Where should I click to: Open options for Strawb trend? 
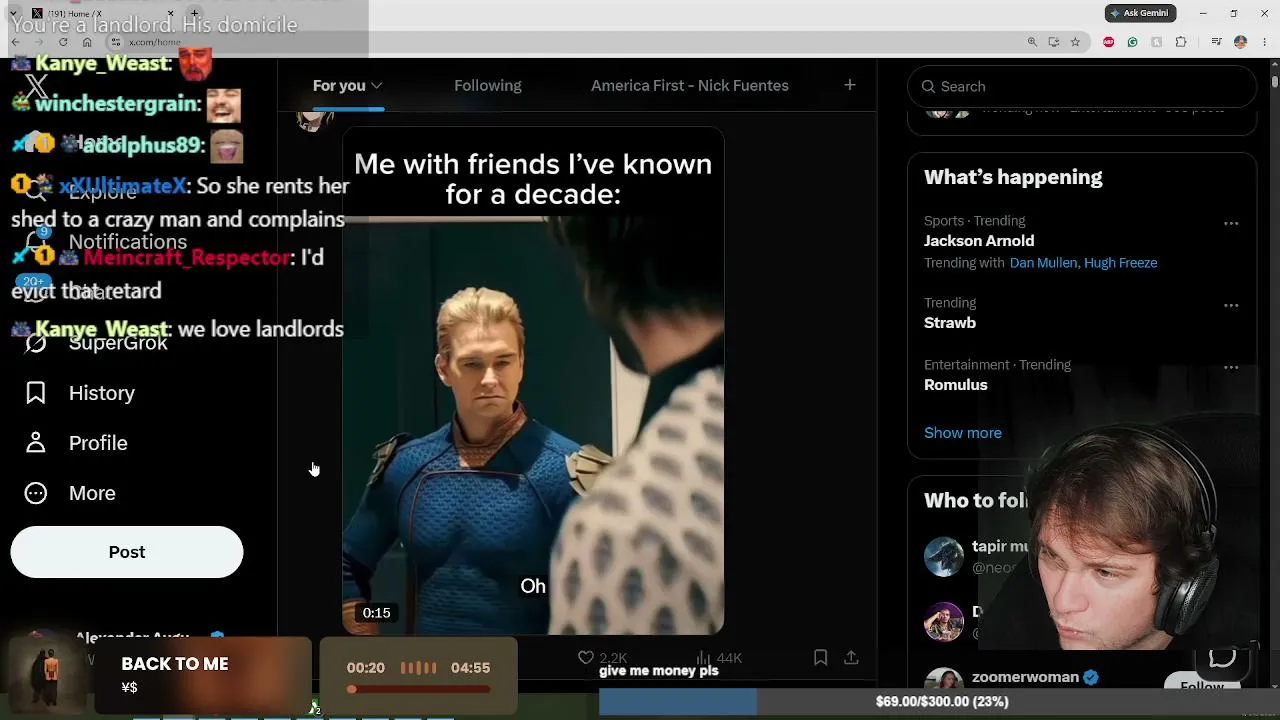(1231, 305)
